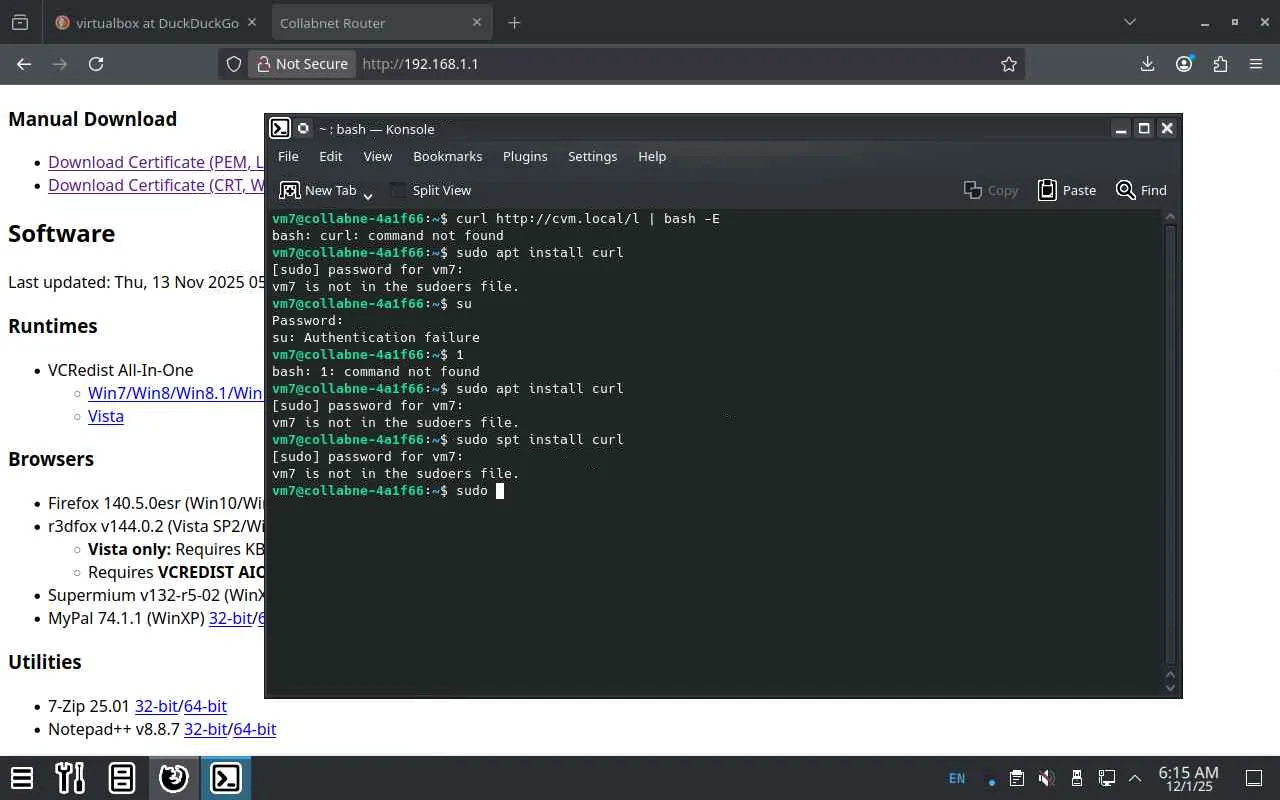Screen dimensions: 1280x800
Task: Open the Konsole File menu
Action: point(288,156)
